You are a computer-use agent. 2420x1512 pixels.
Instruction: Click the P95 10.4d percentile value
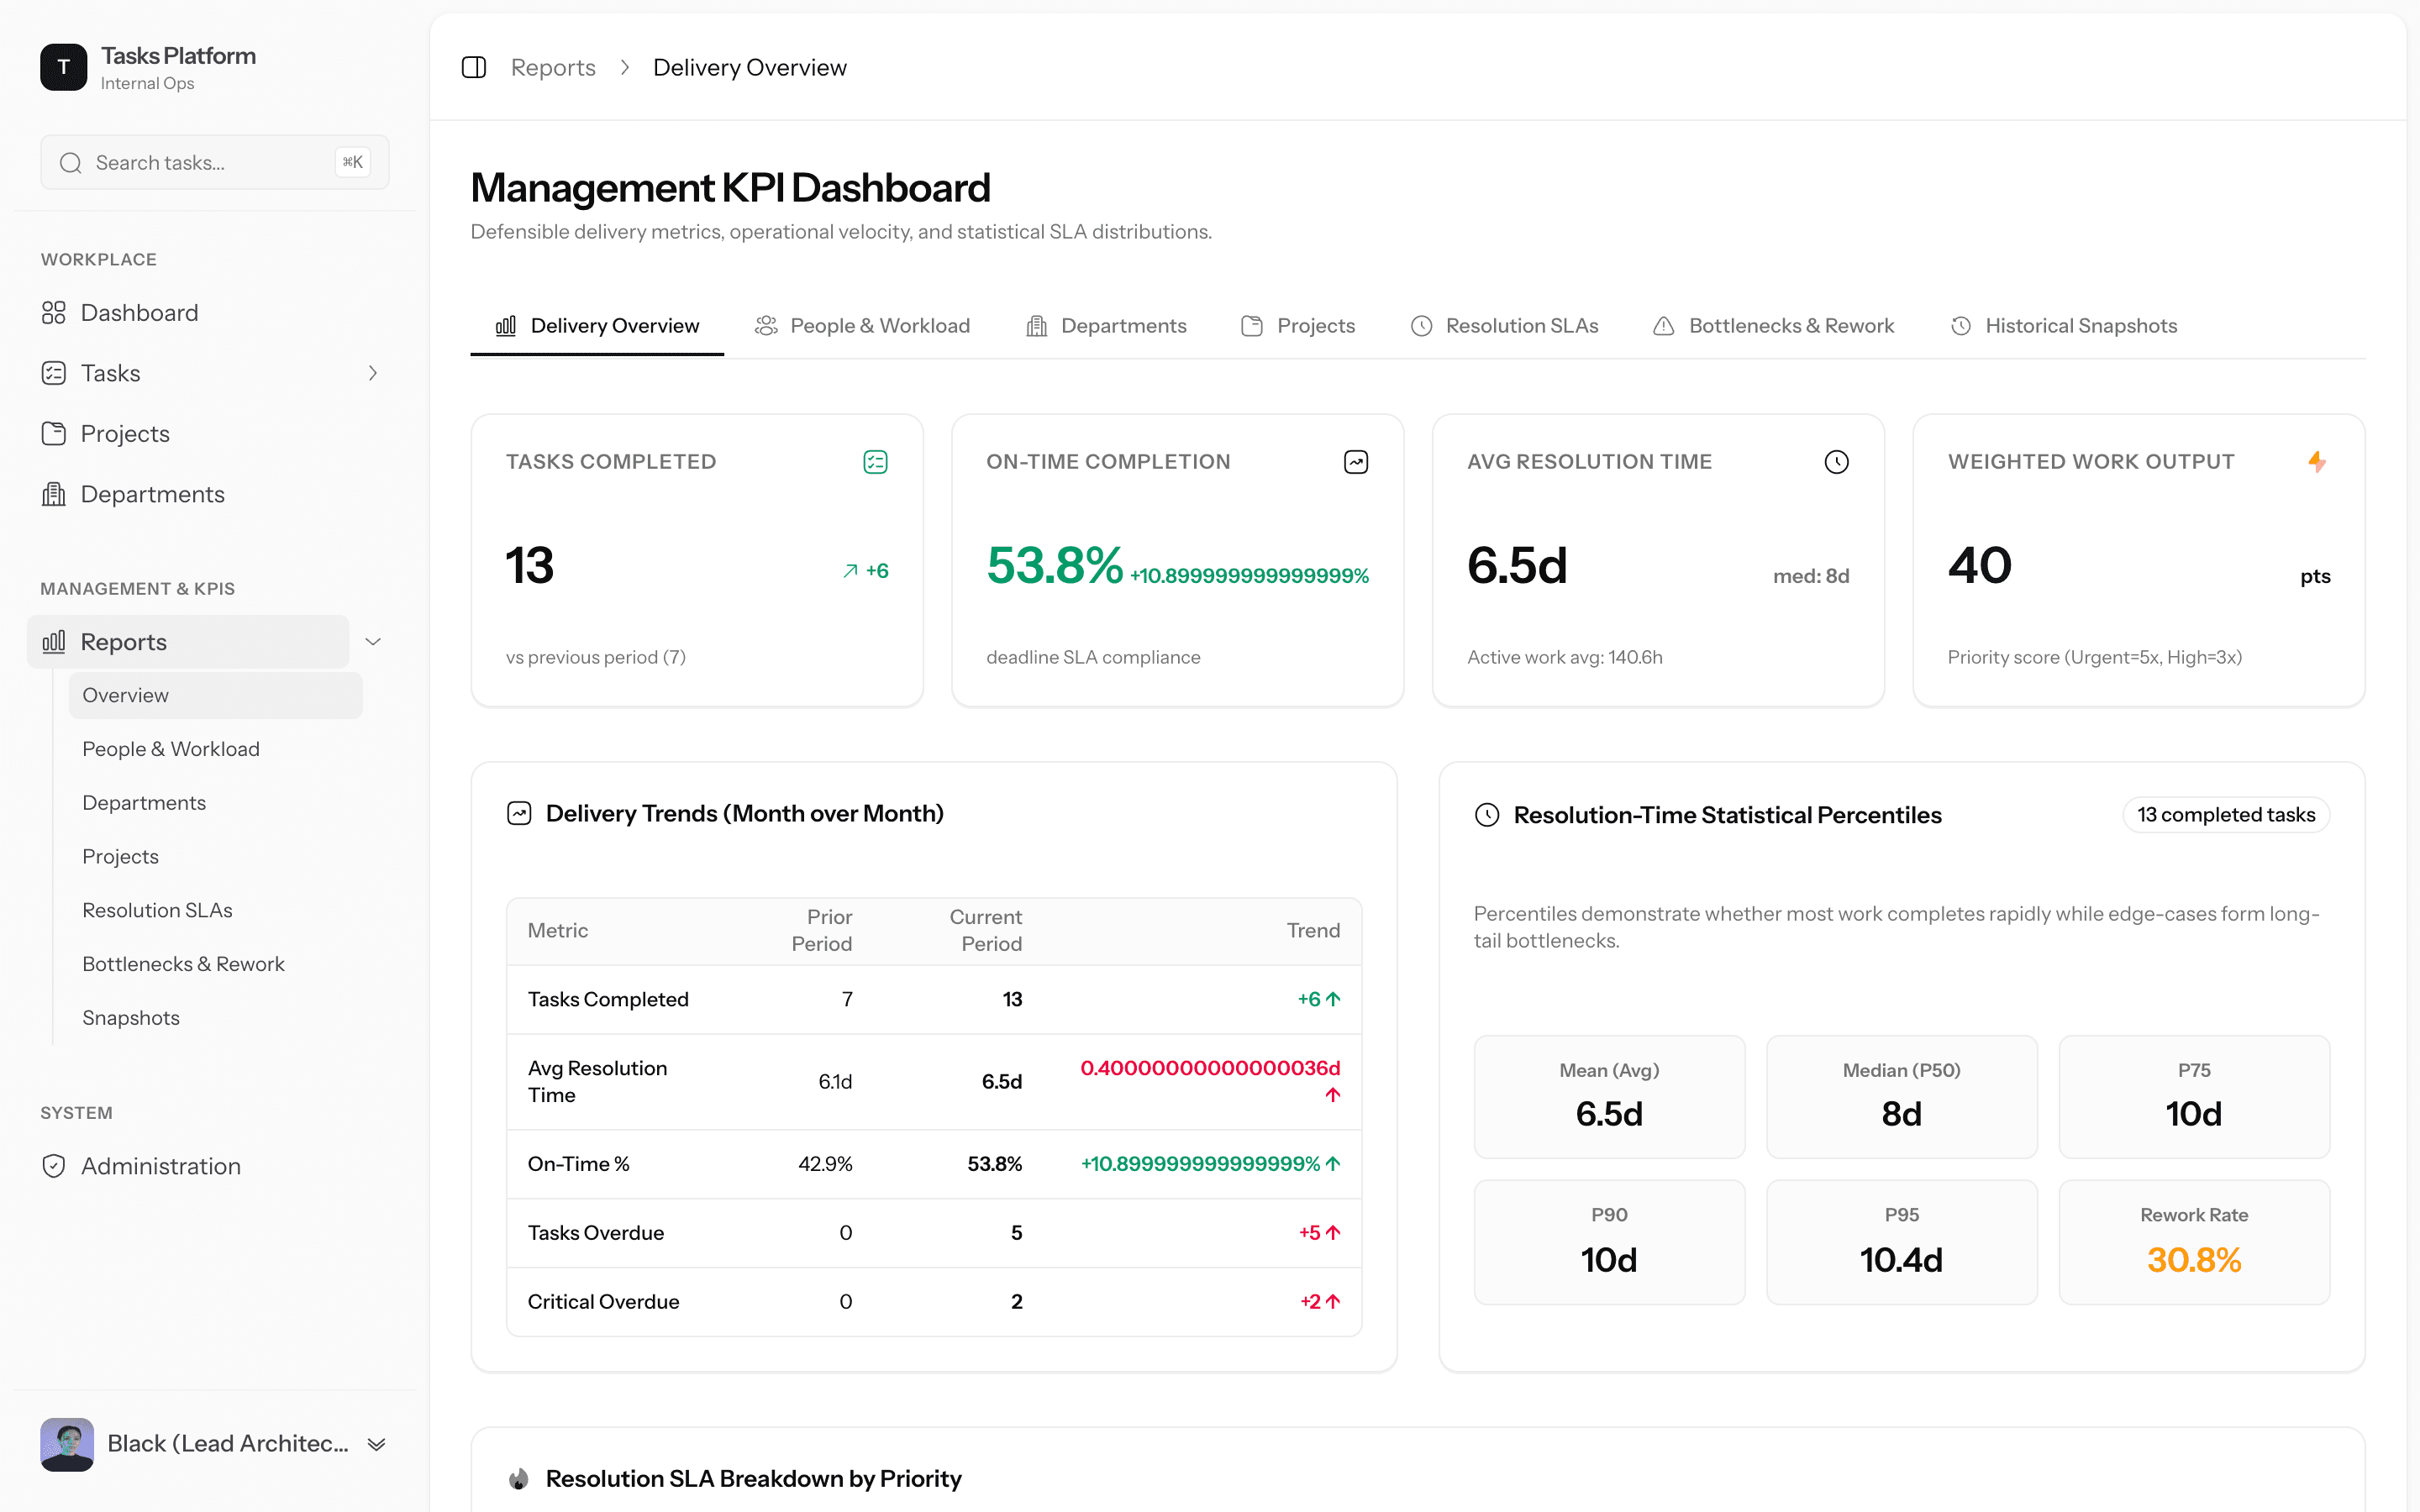pyautogui.click(x=1901, y=1260)
